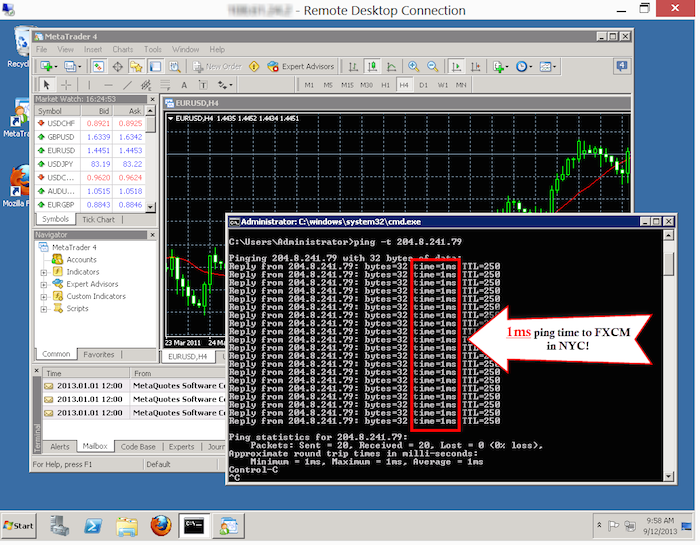Expand the Indicators tree node
700x545 pixels.
point(44,272)
